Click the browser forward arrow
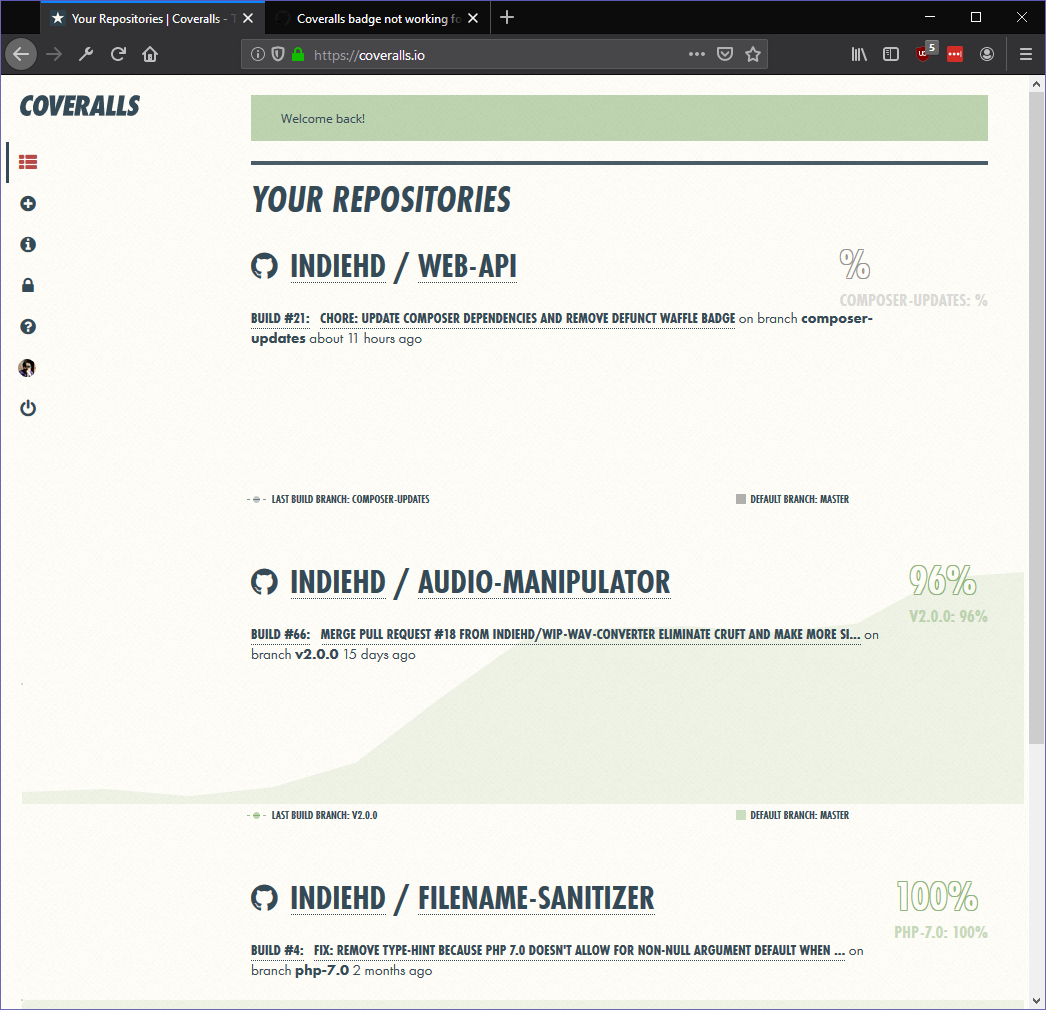Screen dimensions: 1046x1010 [54, 55]
